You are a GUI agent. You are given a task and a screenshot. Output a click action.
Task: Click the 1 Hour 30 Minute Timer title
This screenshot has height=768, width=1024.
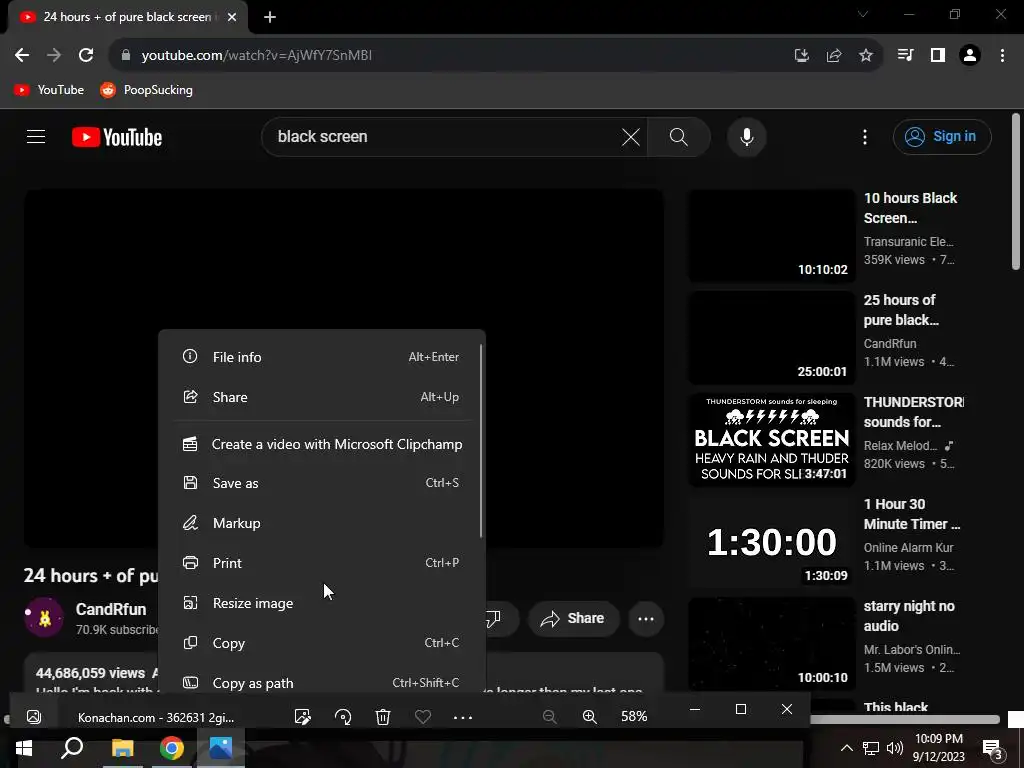(912, 514)
